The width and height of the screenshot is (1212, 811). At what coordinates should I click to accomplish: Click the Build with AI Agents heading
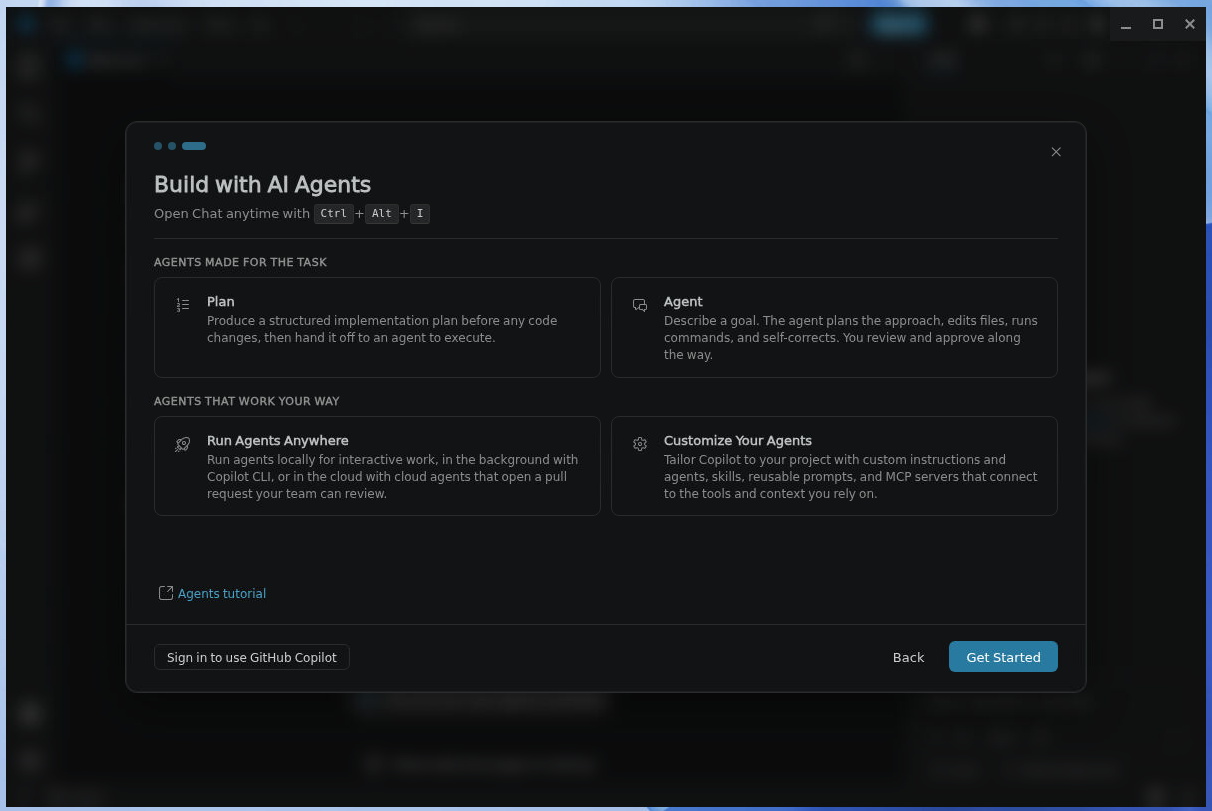click(x=262, y=184)
